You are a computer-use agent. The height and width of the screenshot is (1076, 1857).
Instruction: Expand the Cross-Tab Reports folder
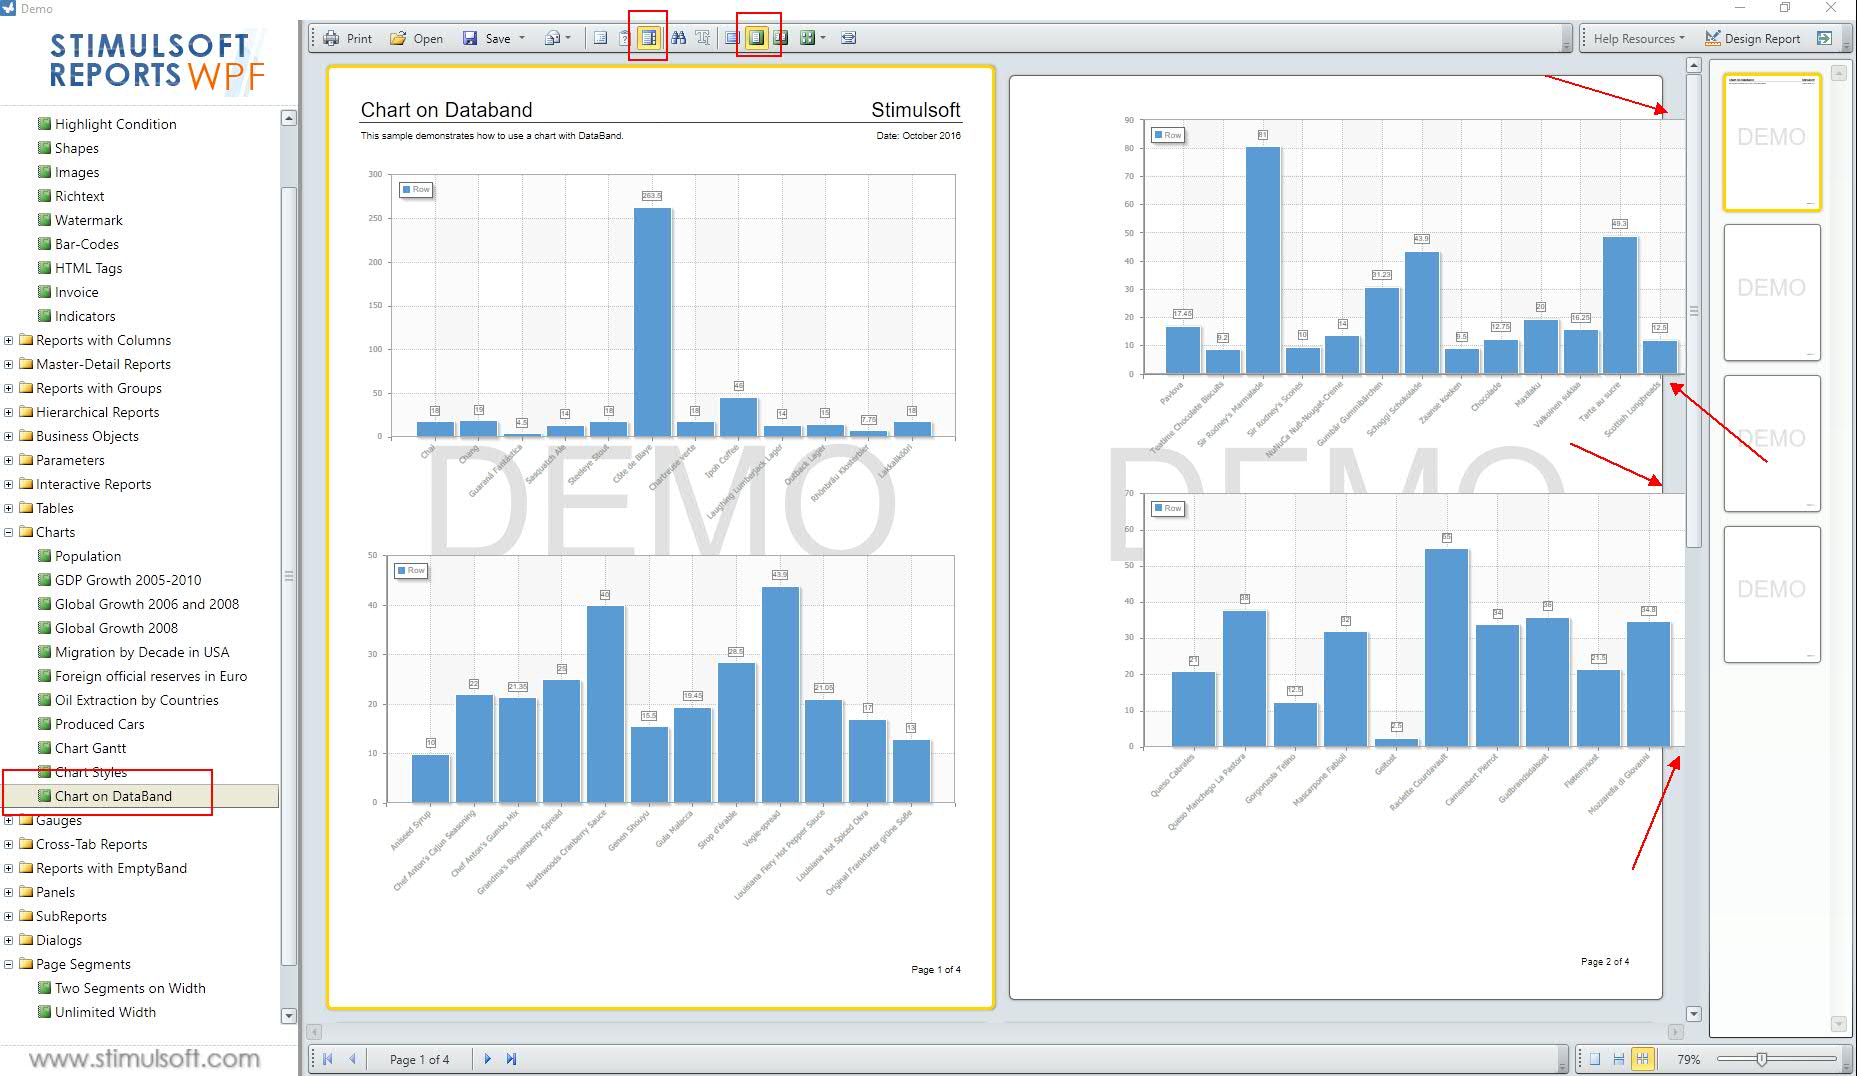(x=9, y=844)
